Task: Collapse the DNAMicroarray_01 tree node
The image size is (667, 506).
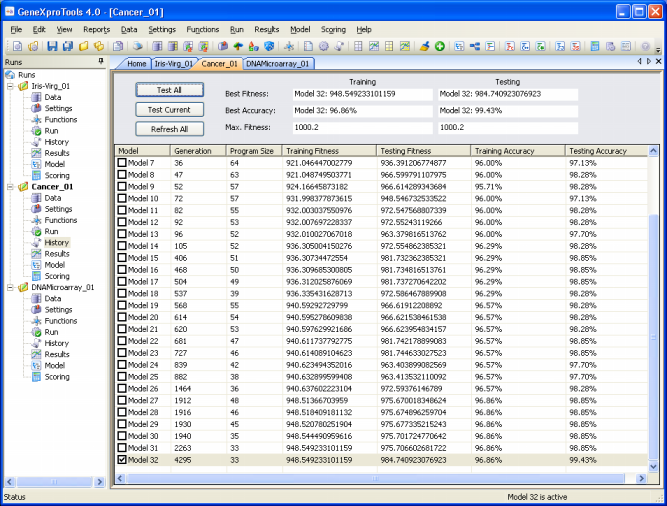Action: pyautogui.click(x=9, y=287)
